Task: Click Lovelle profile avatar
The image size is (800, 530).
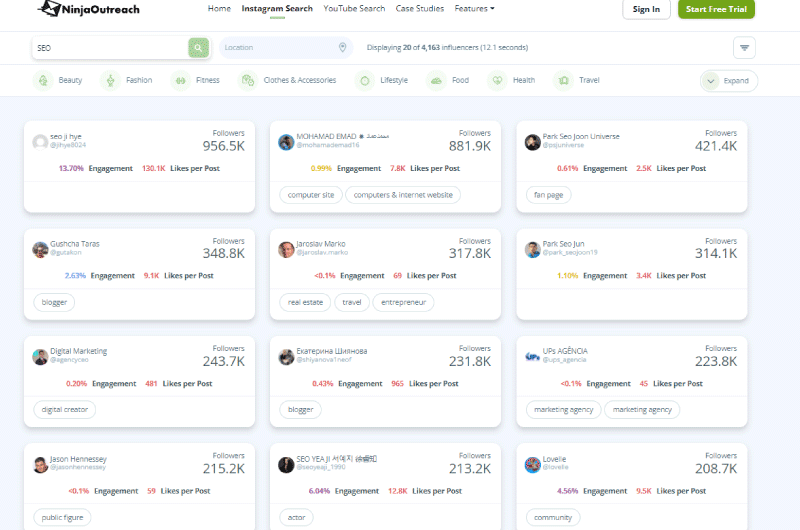Action: pyautogui.click(x=533, y=465)
